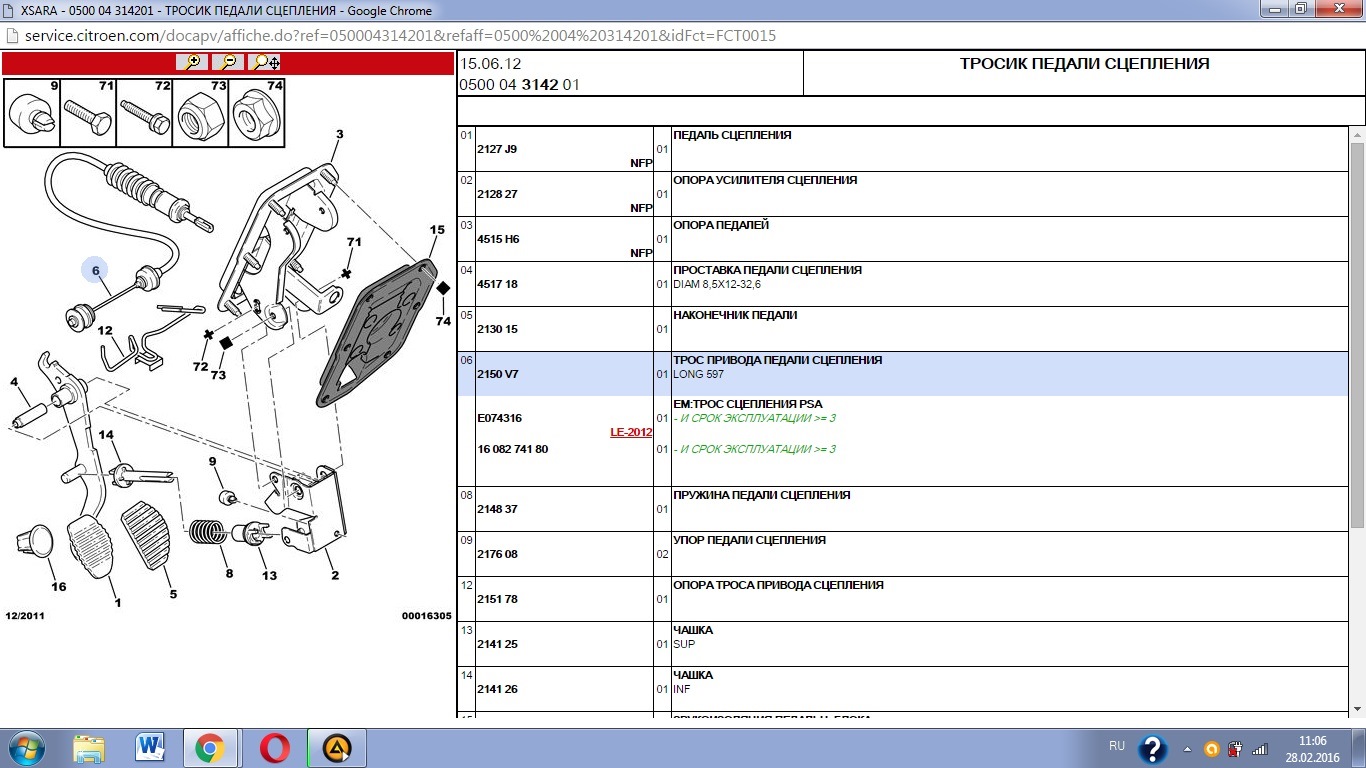The image size is (1366, 768).
Task: Open the network signal tray icon
Action: click(1260, 749)
